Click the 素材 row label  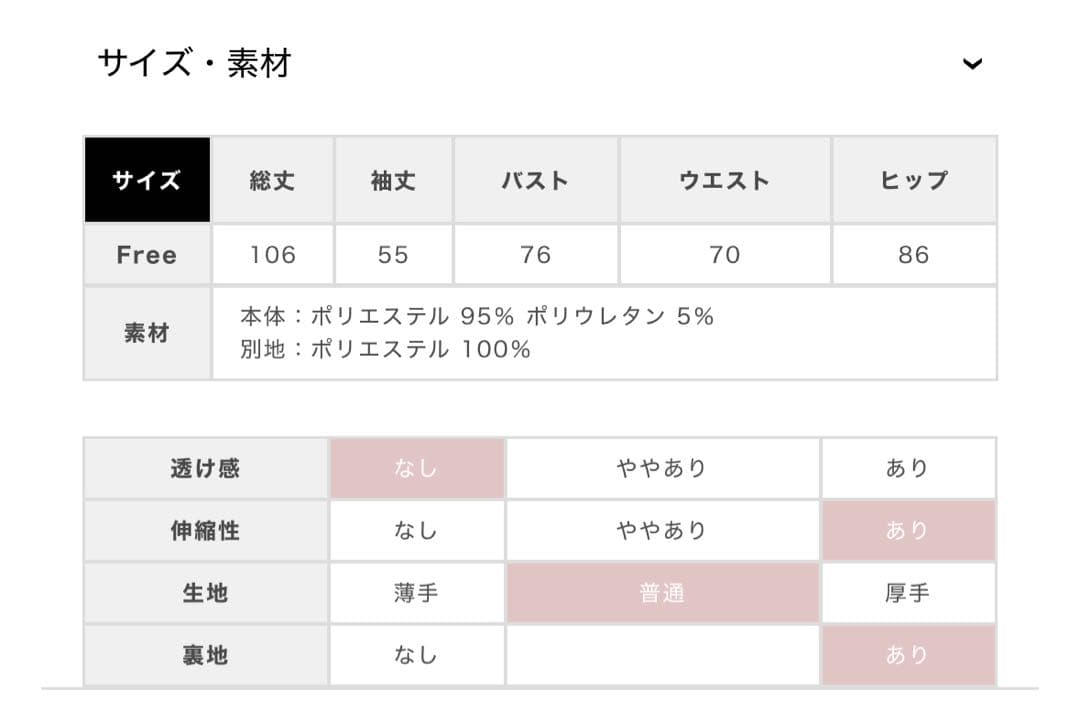coord(147,334)
